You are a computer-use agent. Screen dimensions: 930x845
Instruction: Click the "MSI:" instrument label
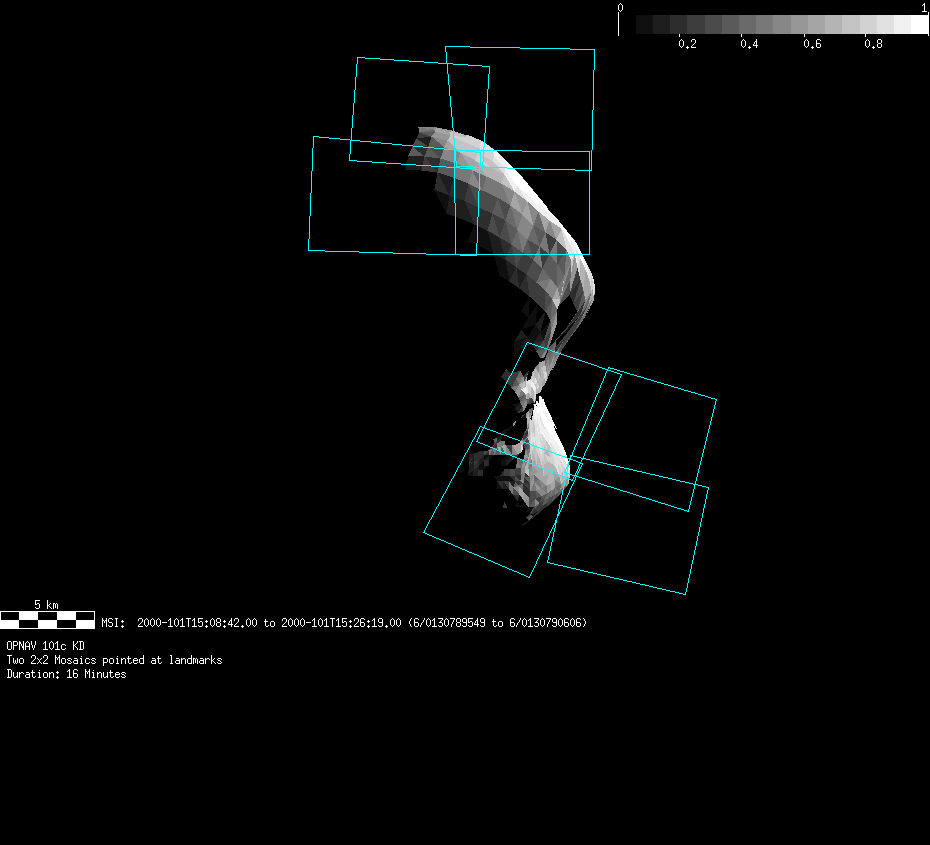[114, 623]
